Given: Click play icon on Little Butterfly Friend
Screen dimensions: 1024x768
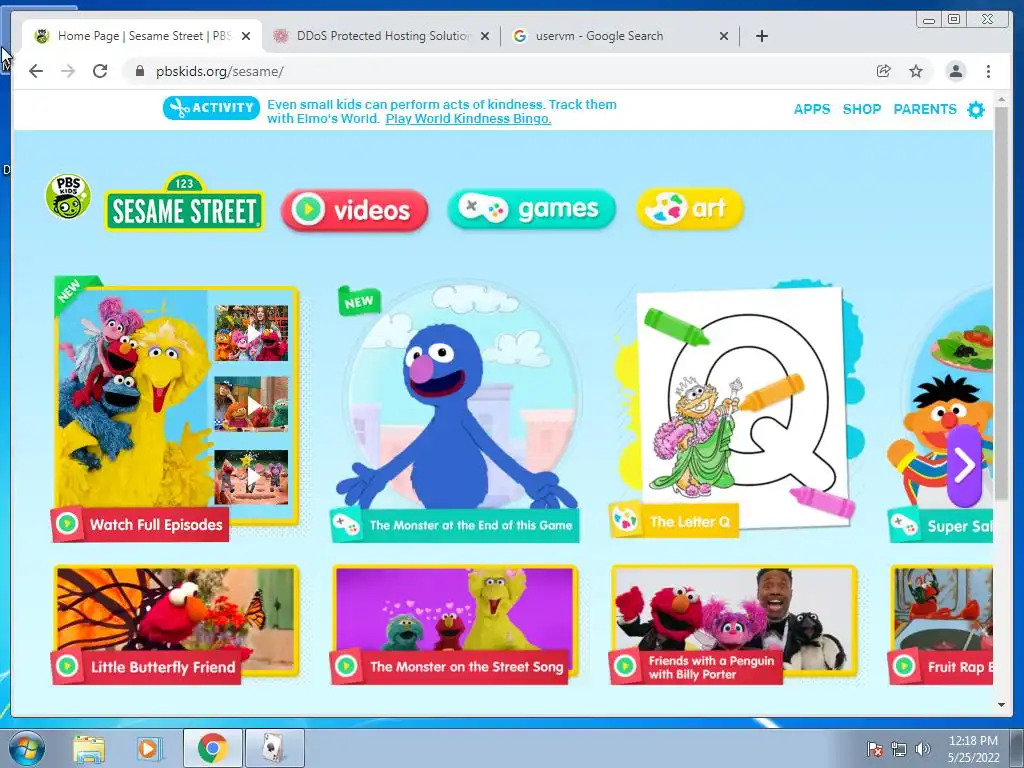Looking at the screenshot, I should click(x=67, y=666).
